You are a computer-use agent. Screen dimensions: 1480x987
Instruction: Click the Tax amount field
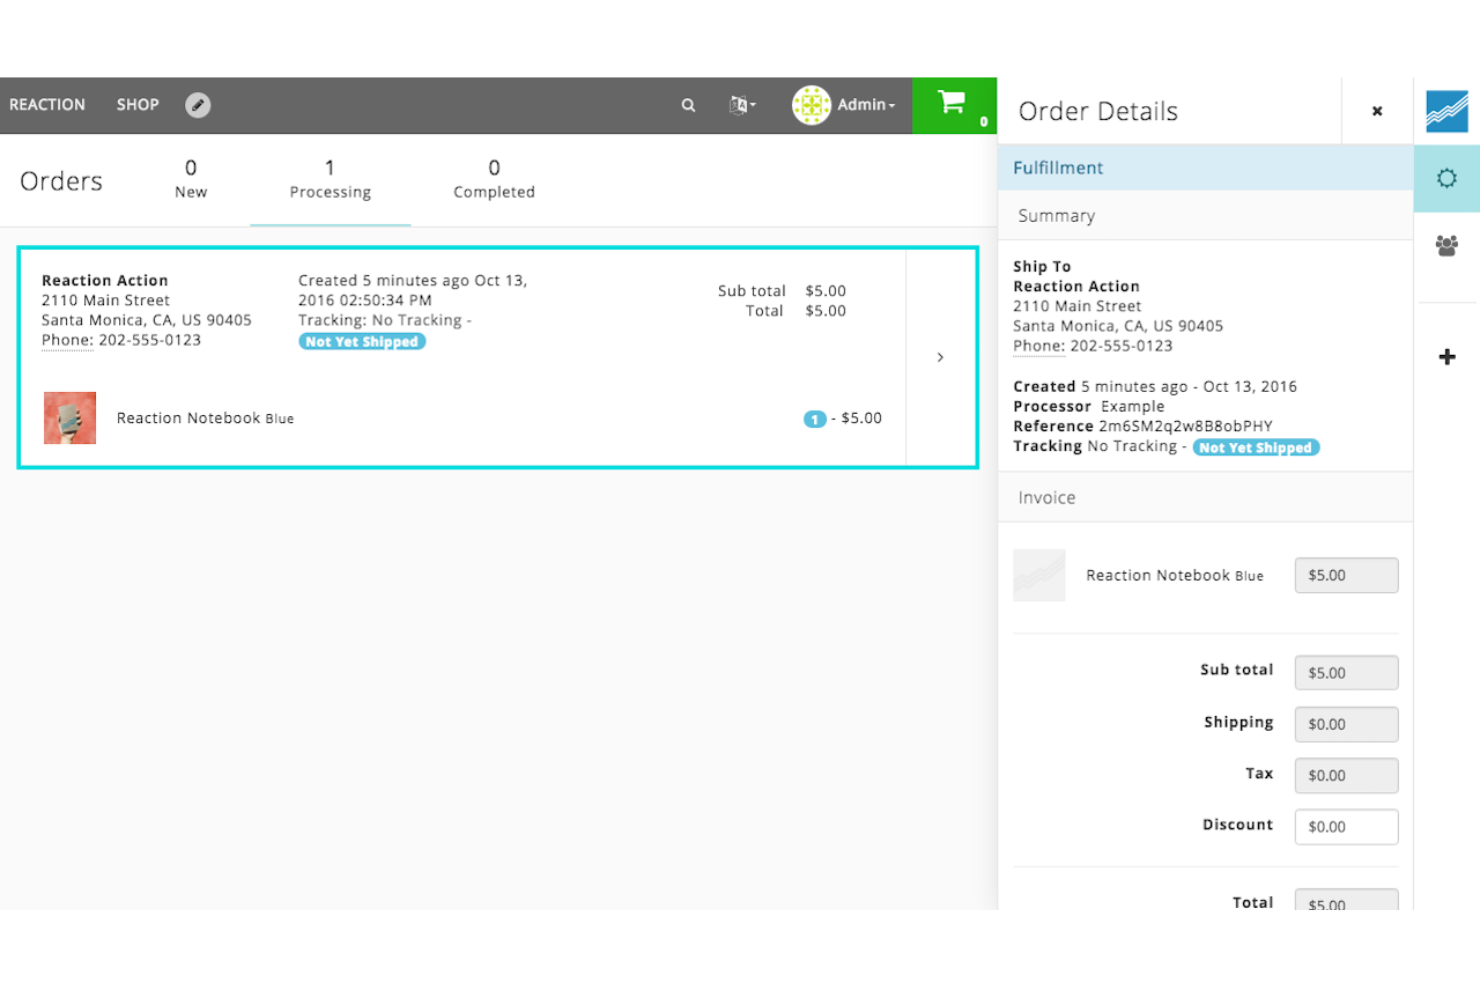pyautogui.click(x=1346, y=775)
